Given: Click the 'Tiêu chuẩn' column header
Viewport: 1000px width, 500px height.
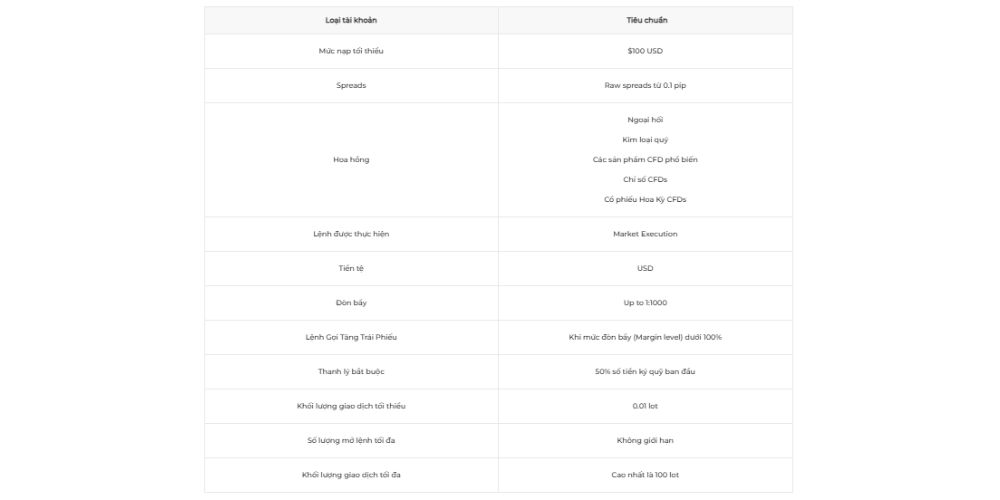Looking at the screenshot, I should tap(645, 20).
